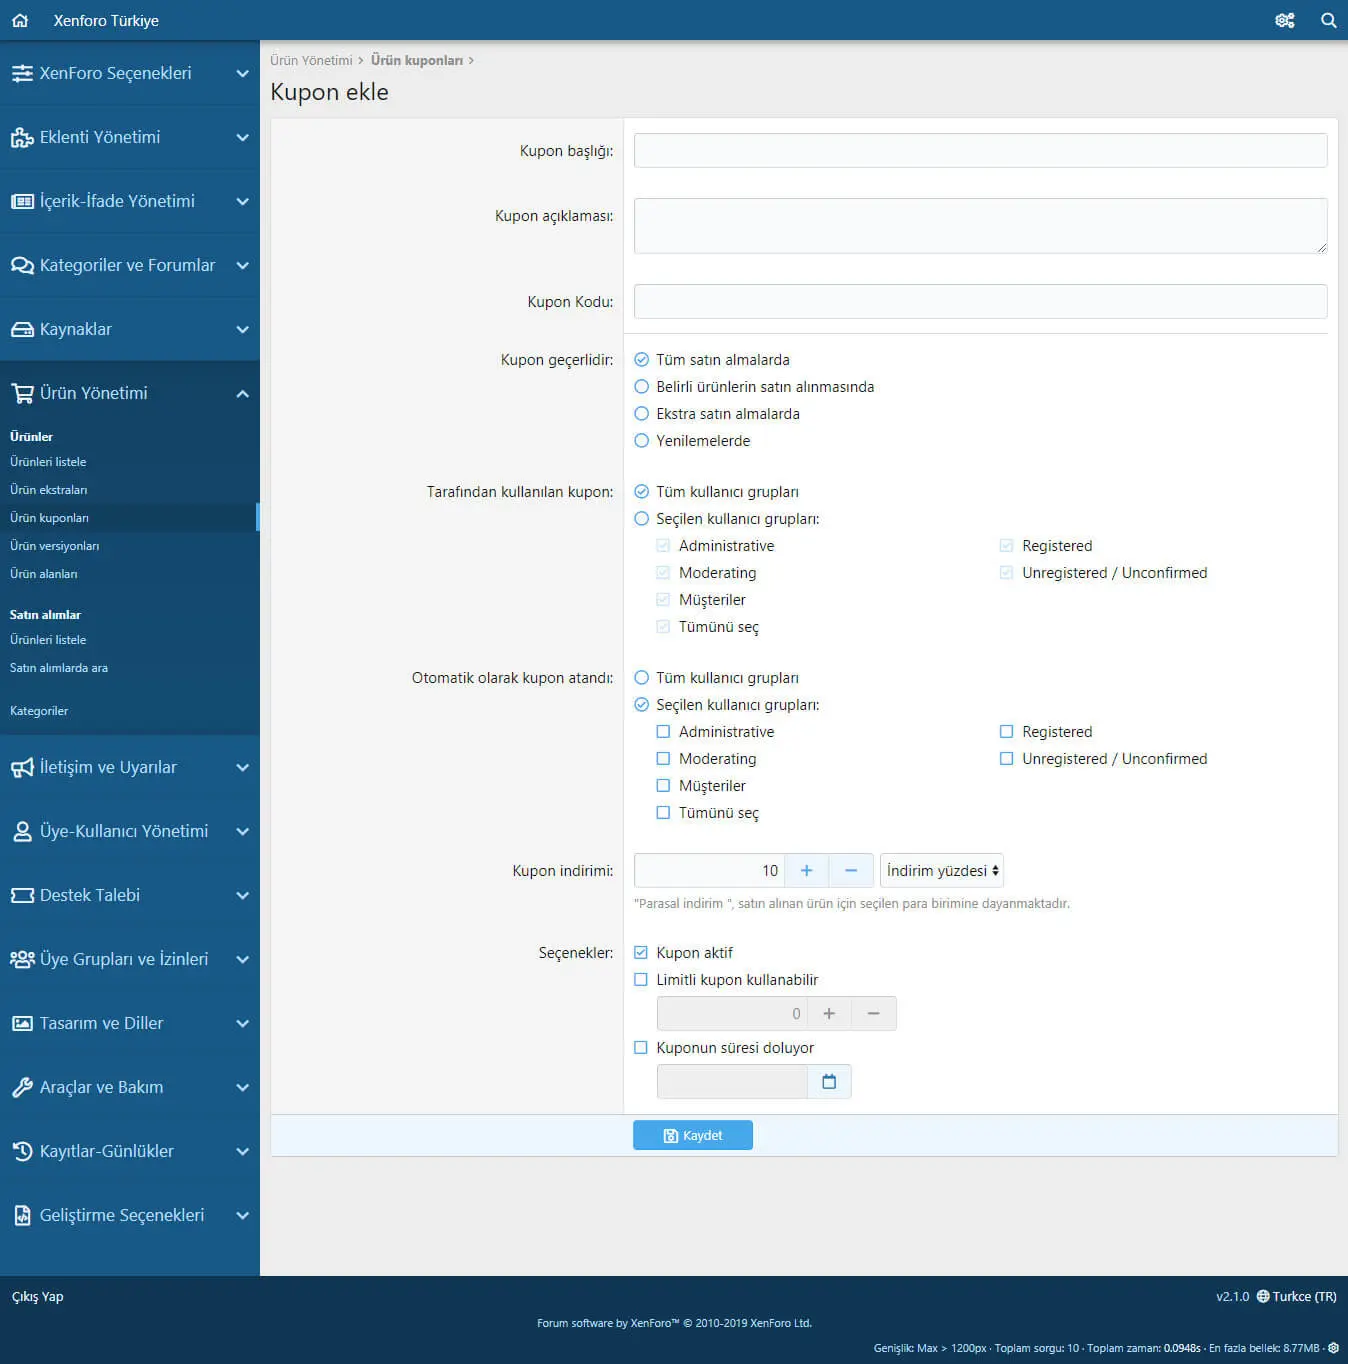The image size is (1348, 1364).
Task: Expand Tasarım ve Diller chevron
Action: click(242, 1023)
